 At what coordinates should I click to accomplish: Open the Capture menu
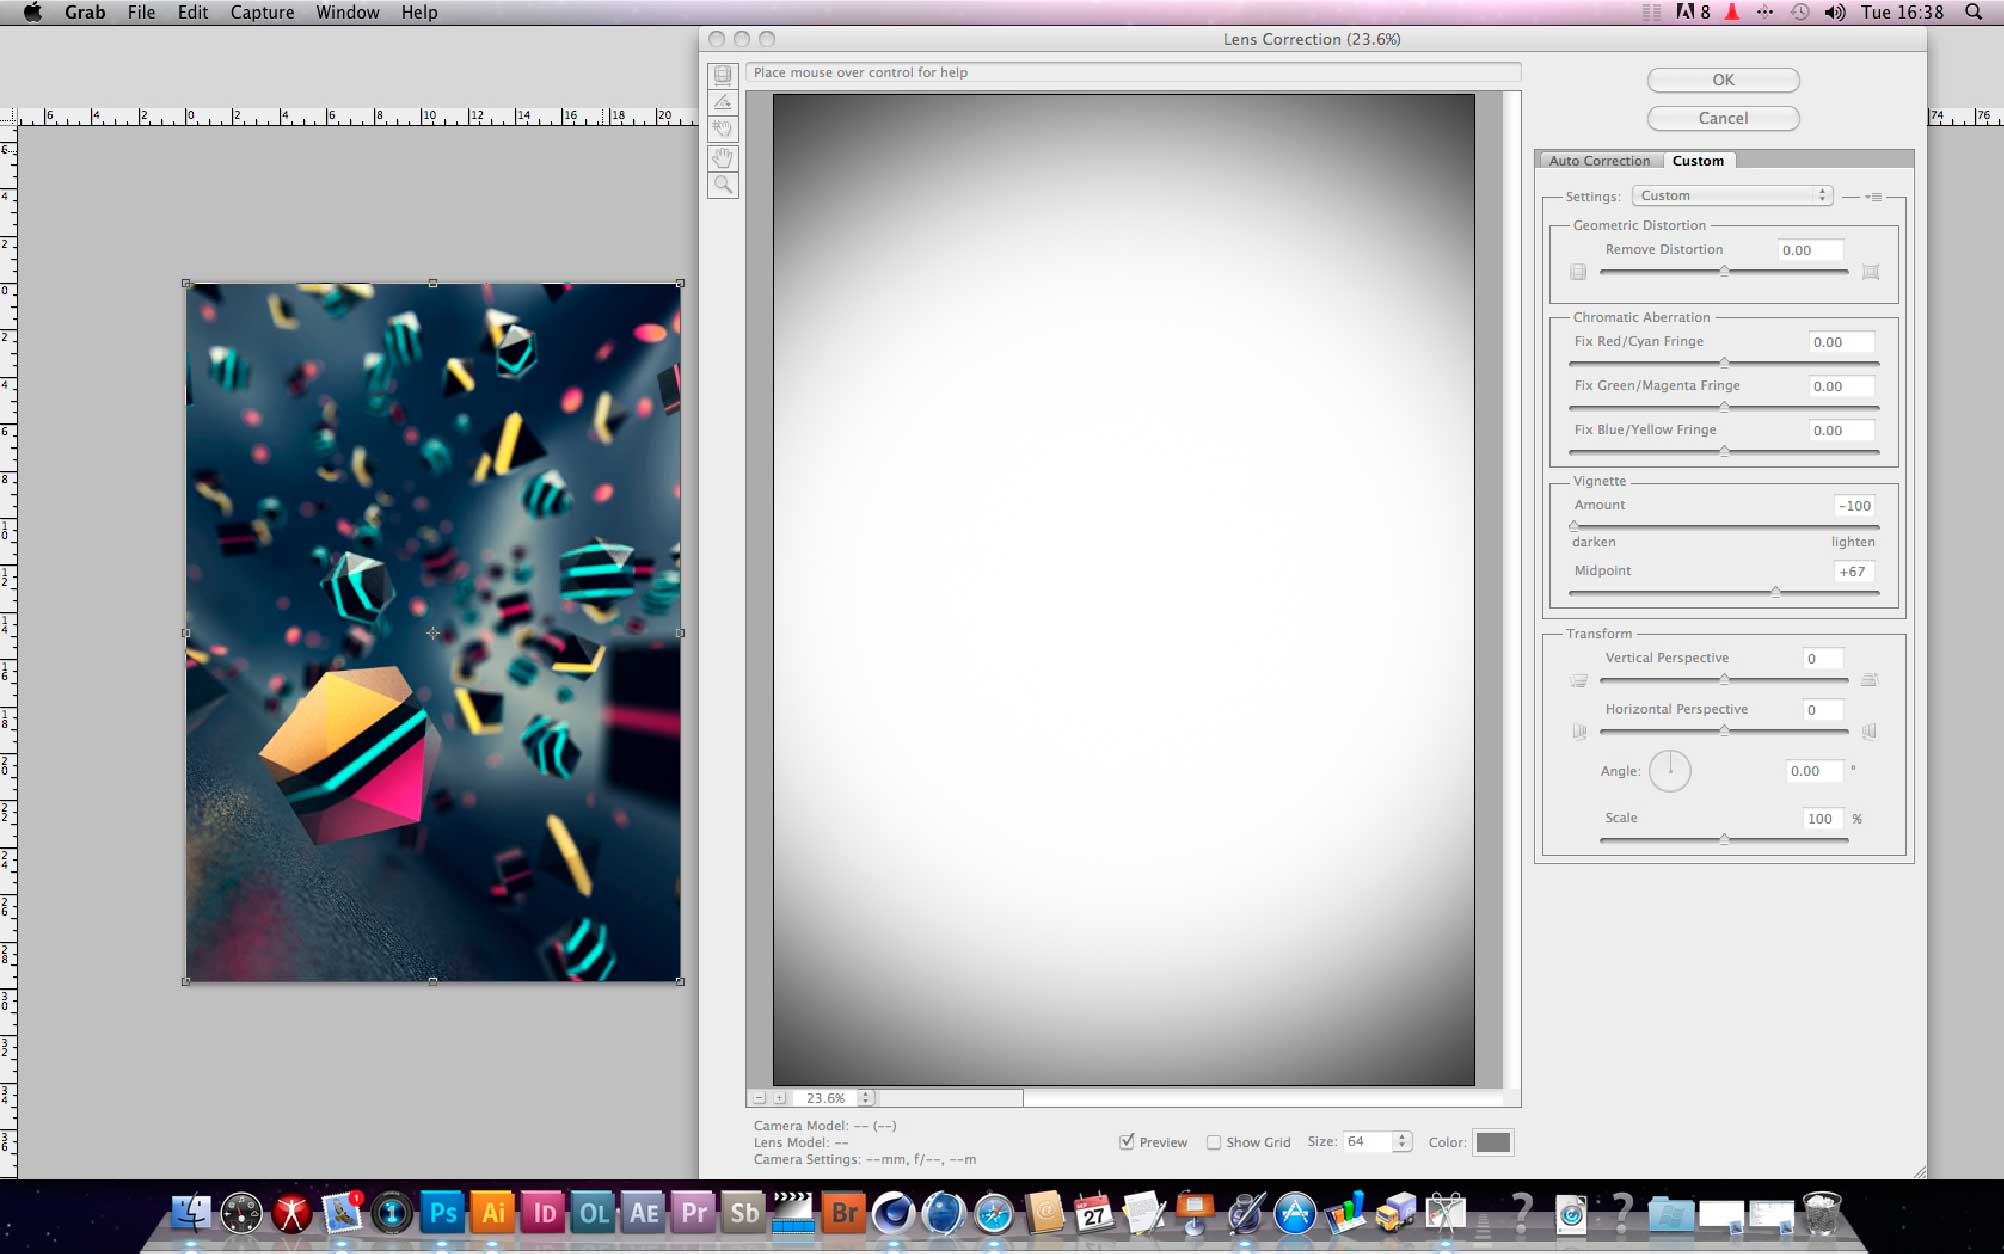(262, 12)
